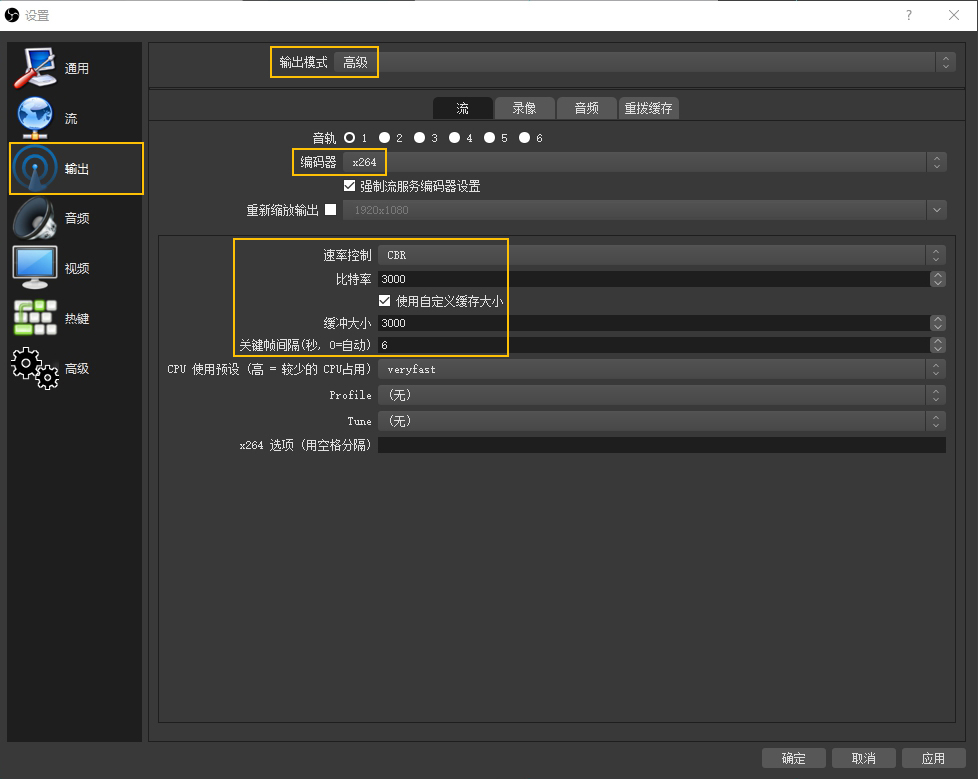Switch to the 流 tab
The image size is (978, 779).
tap(462, 109)
